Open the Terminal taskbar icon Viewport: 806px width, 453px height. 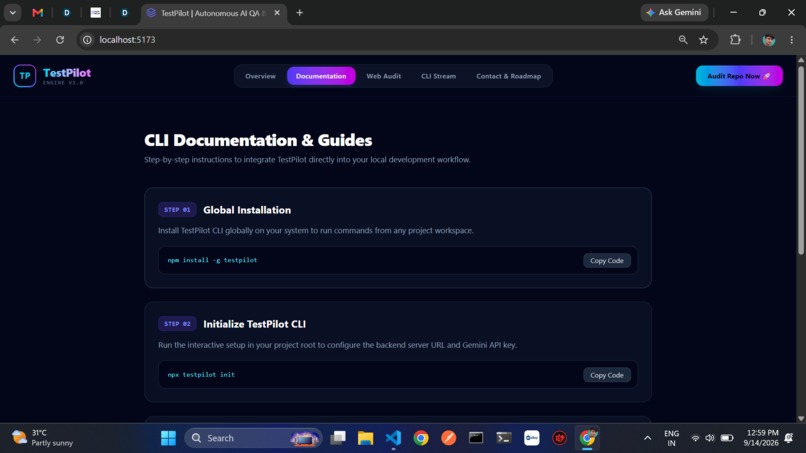click(504, 438)
